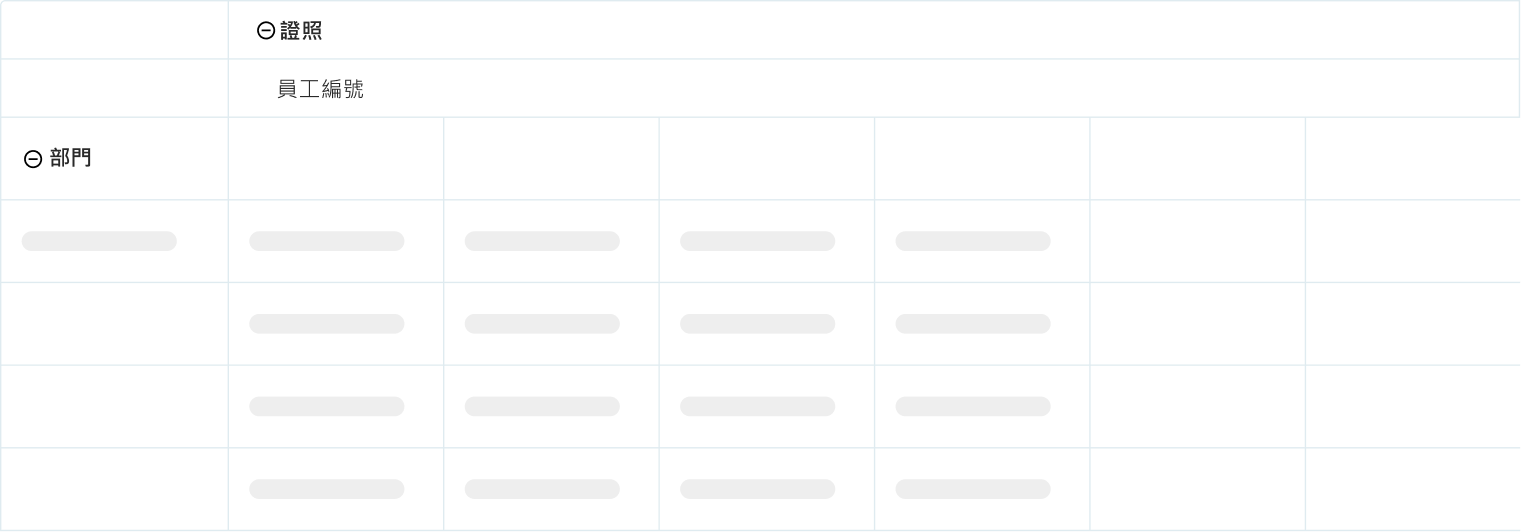Collapse the 部門 row group icon
The width and height of the screenshot is (1521, 532).
pyautogui.click(x=33, y=159)
